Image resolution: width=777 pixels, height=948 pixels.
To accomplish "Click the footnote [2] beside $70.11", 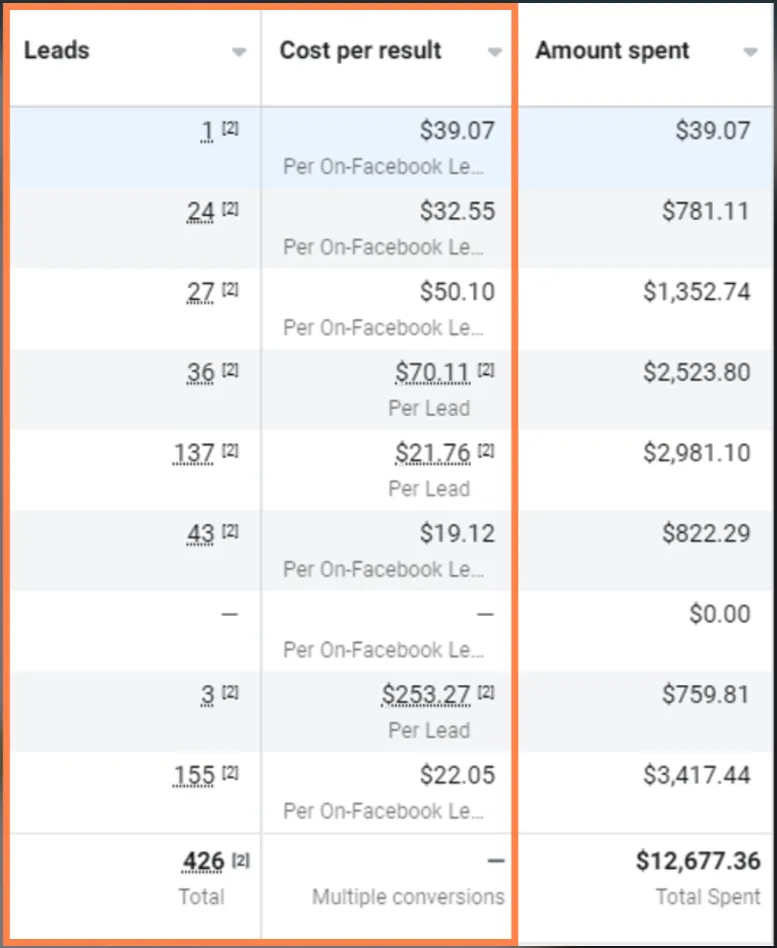I will (x=486, y=369).
